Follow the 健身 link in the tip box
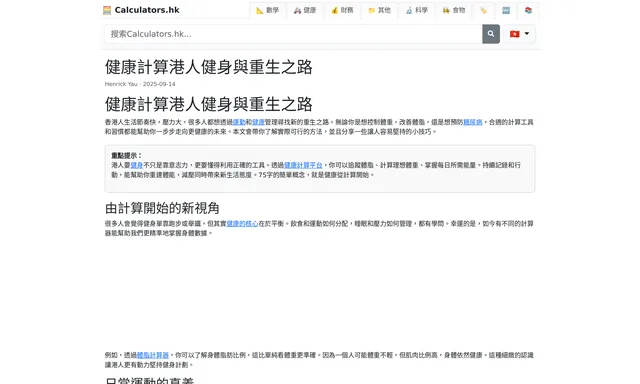Screen dimensions: 640x384 click(x=137, y=165)
